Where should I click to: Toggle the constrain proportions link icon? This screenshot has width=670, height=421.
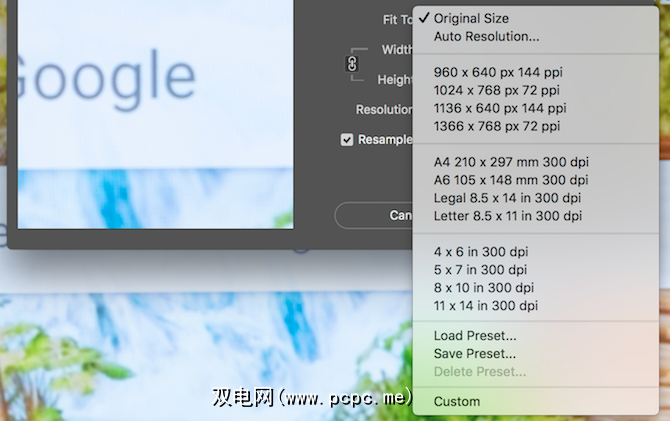tap(352, 64)
